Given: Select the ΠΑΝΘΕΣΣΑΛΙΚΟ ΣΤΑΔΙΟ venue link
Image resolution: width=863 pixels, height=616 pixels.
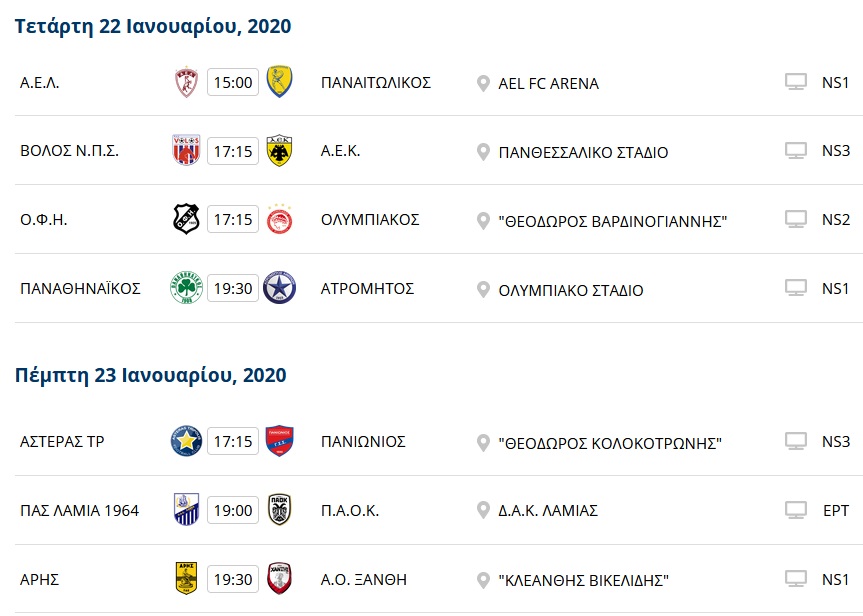Looking at the screenshot, I should point(583,153).
